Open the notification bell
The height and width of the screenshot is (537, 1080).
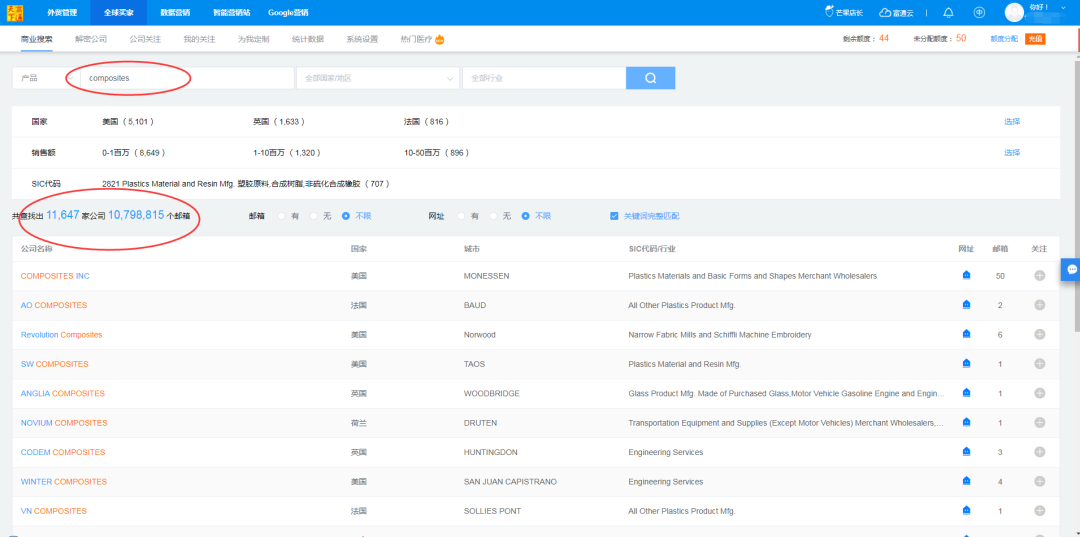[948, 12]
